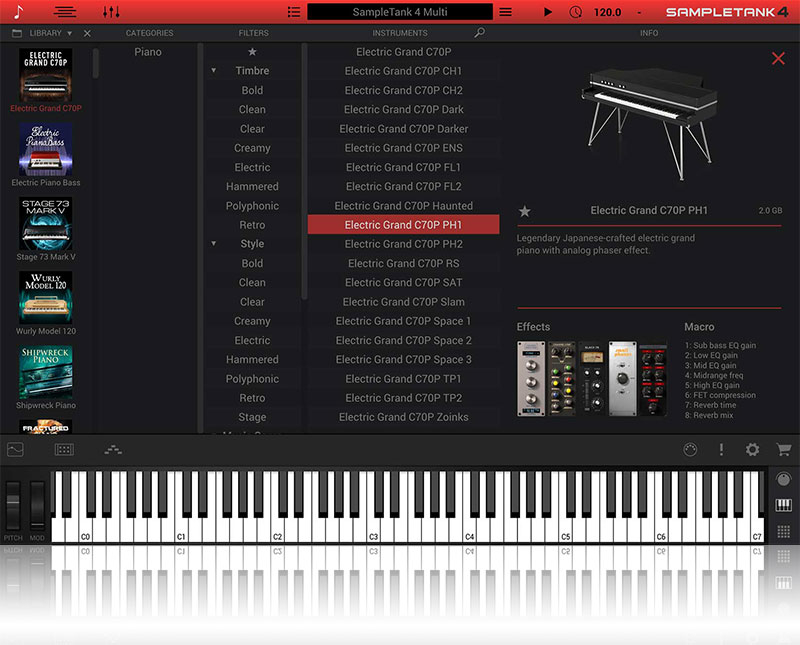Screen dimensions: 800x645
Task: Collapse the Style filter group
Action: [214, 244]
